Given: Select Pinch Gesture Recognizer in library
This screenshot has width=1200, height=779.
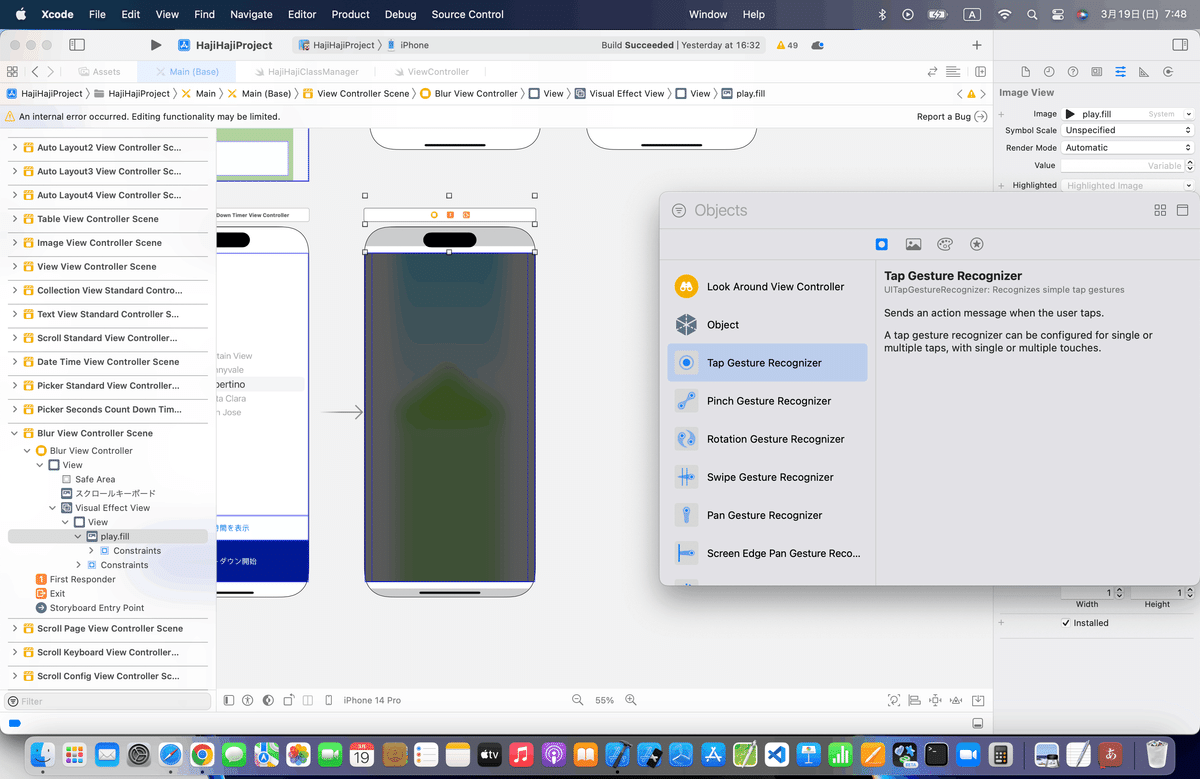Looking at the screenshot, I should (x=767, y=401).
